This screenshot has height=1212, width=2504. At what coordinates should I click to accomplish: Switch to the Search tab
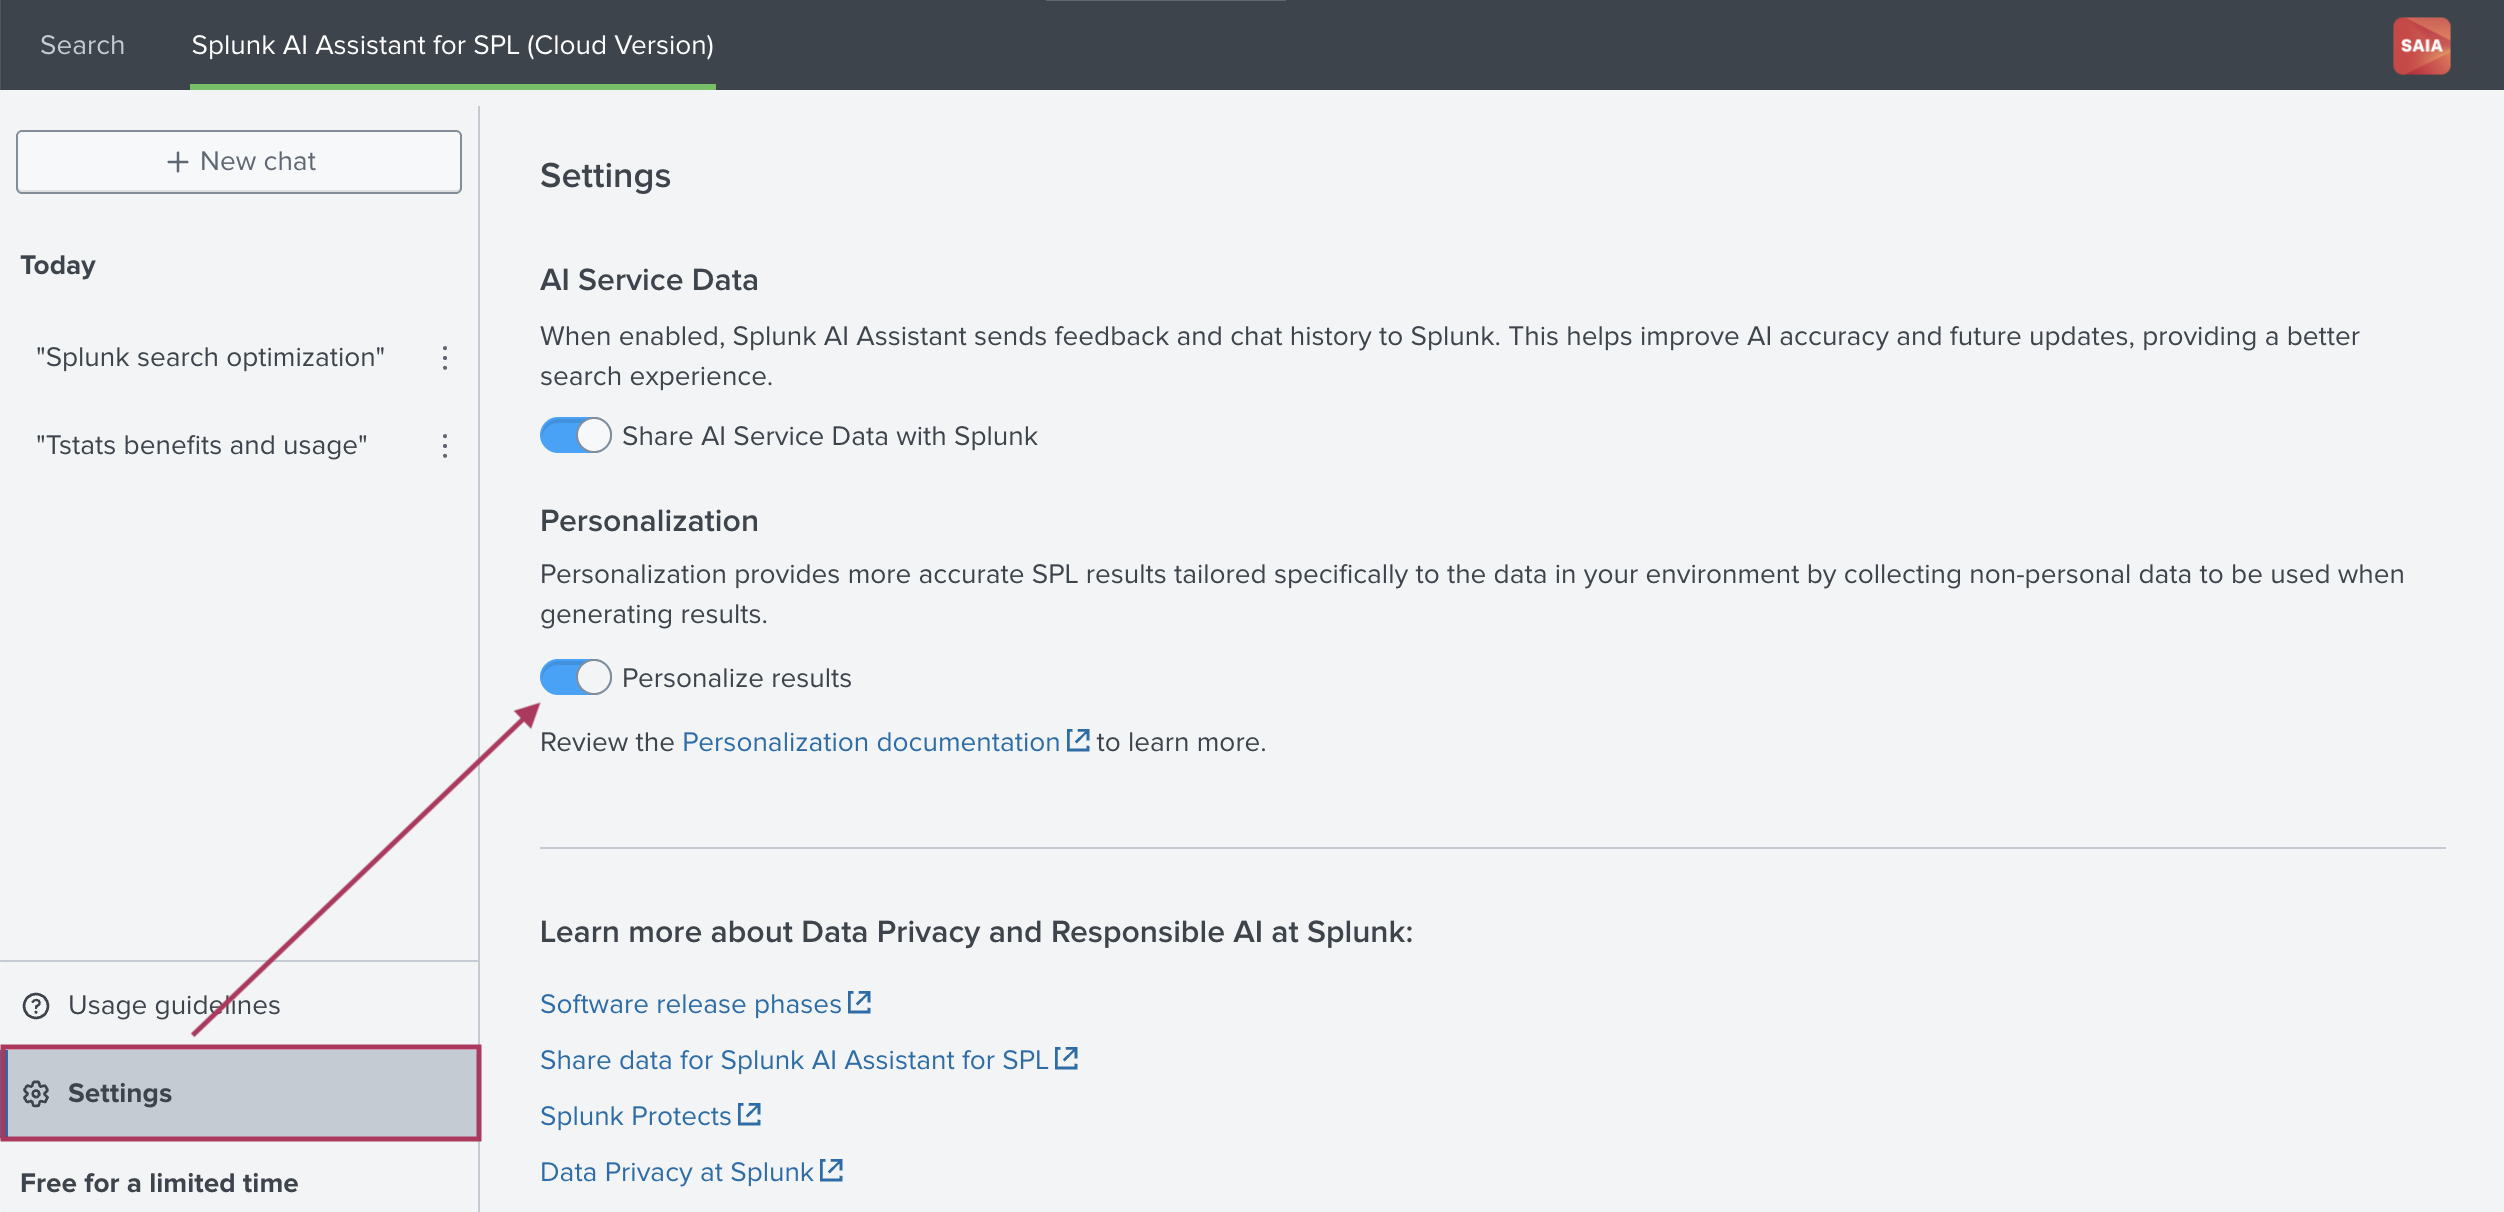[x=82, y=46]
